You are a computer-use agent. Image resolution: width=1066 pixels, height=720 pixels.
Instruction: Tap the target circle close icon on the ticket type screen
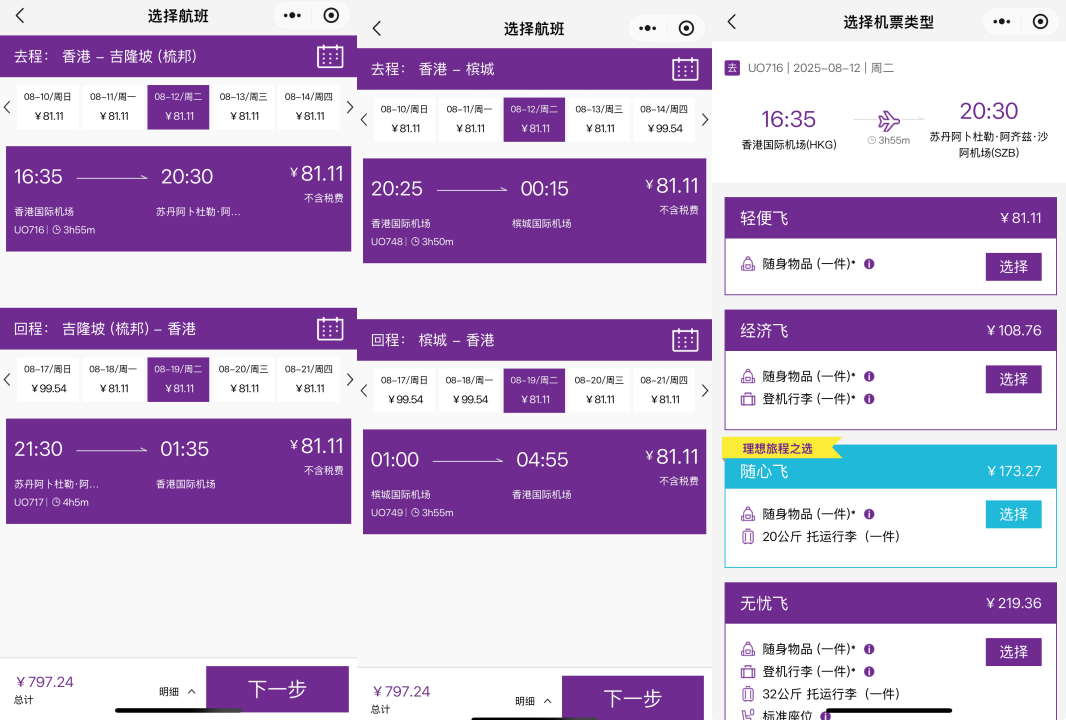pos(1040,21)
